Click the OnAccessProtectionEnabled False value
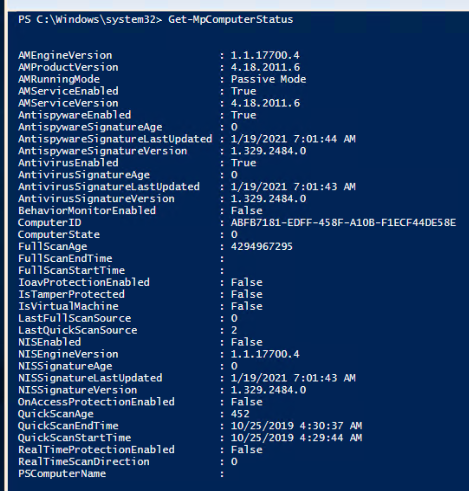 click(247, 402)
